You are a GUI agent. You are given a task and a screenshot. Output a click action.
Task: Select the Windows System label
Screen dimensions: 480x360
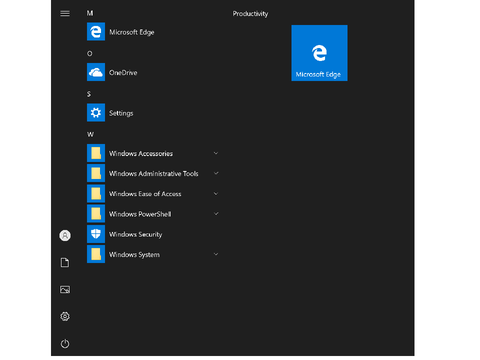pyautogui.click(x=134, y=255)
